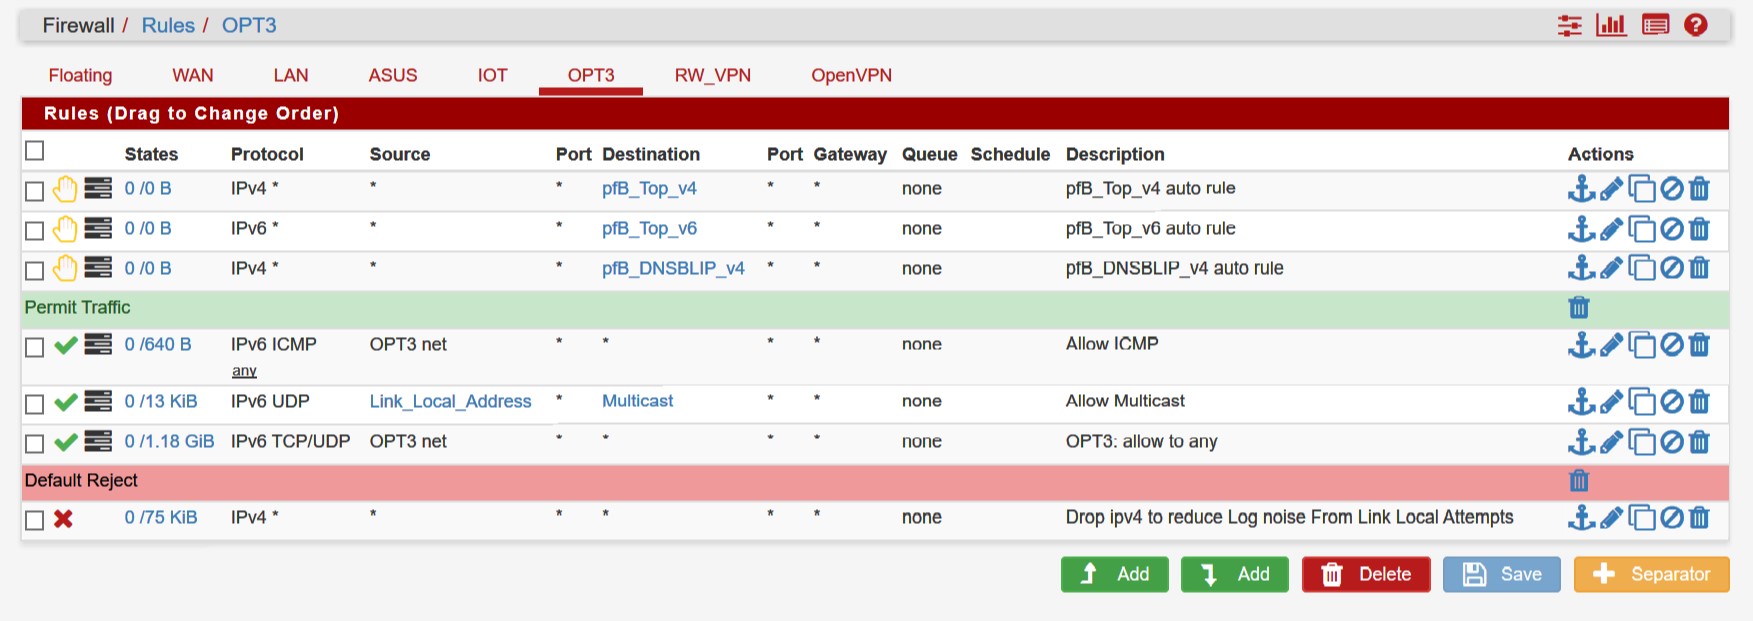This screenshot has width=1753, height=621.
Task: Open related settings sliders icon
Action: coord(1570,25)
